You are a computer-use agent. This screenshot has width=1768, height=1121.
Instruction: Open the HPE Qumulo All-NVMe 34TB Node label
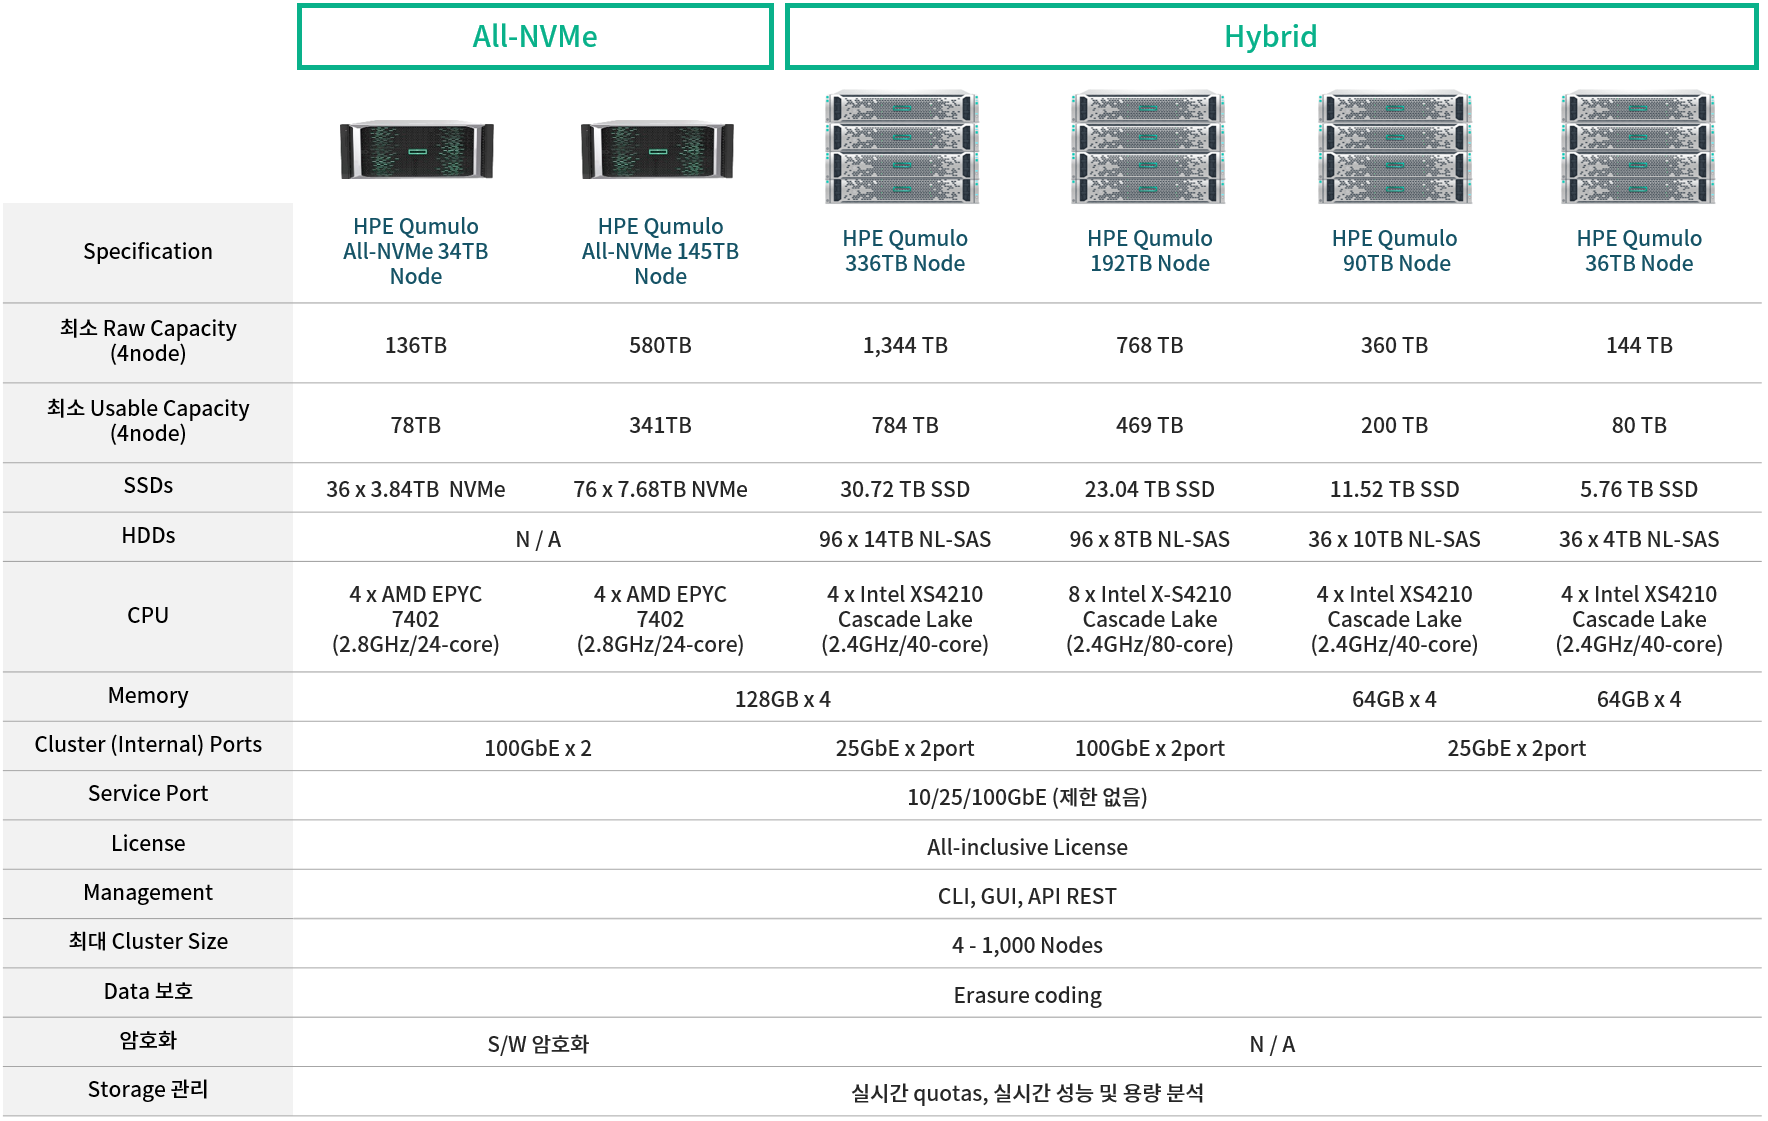(x=414, y=251)
